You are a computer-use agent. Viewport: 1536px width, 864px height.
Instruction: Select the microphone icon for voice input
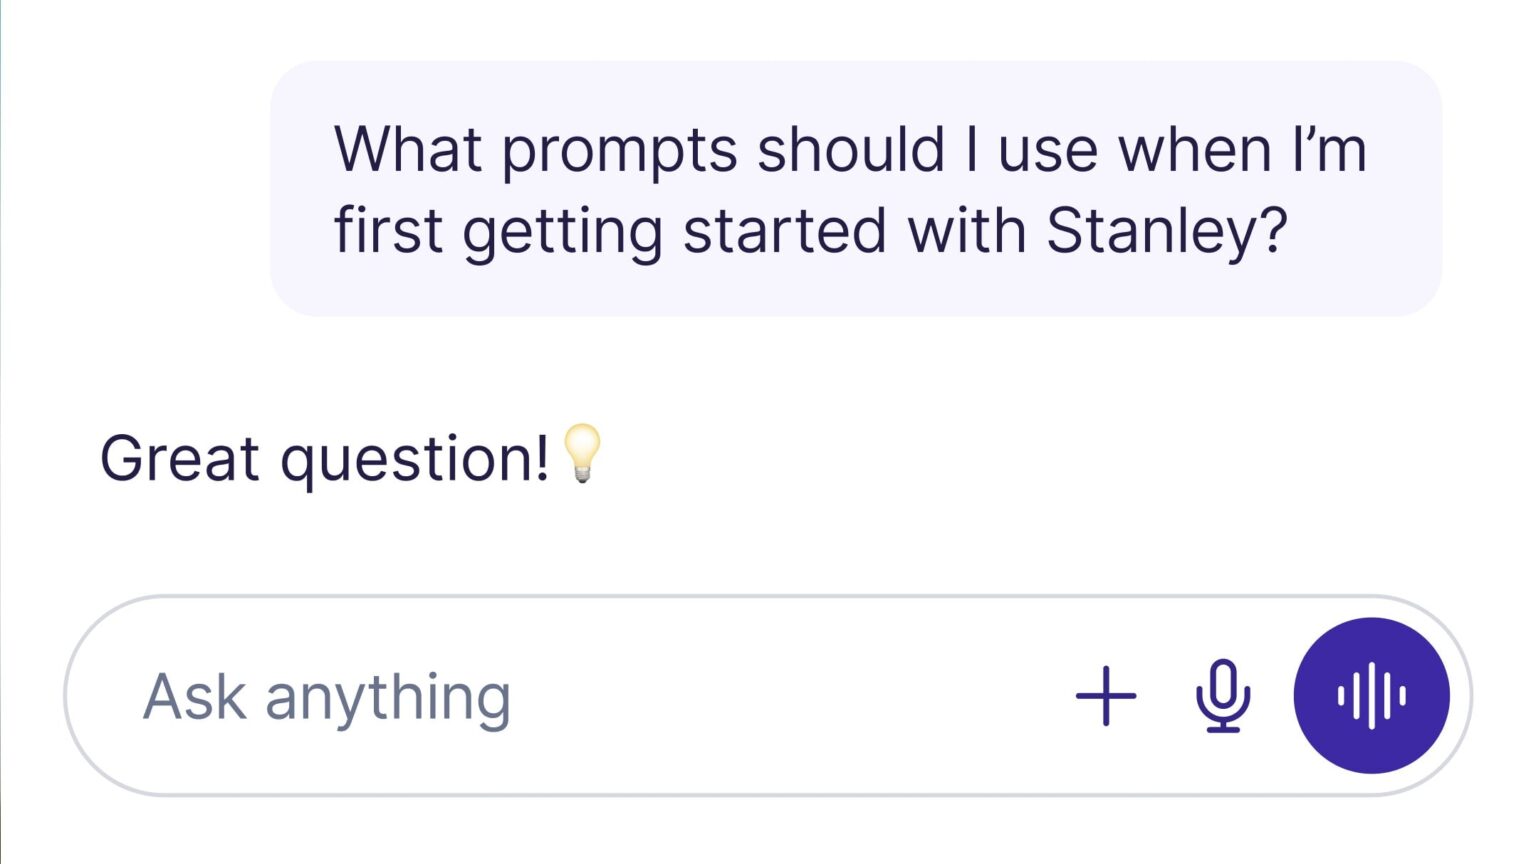click(1222, 698)
